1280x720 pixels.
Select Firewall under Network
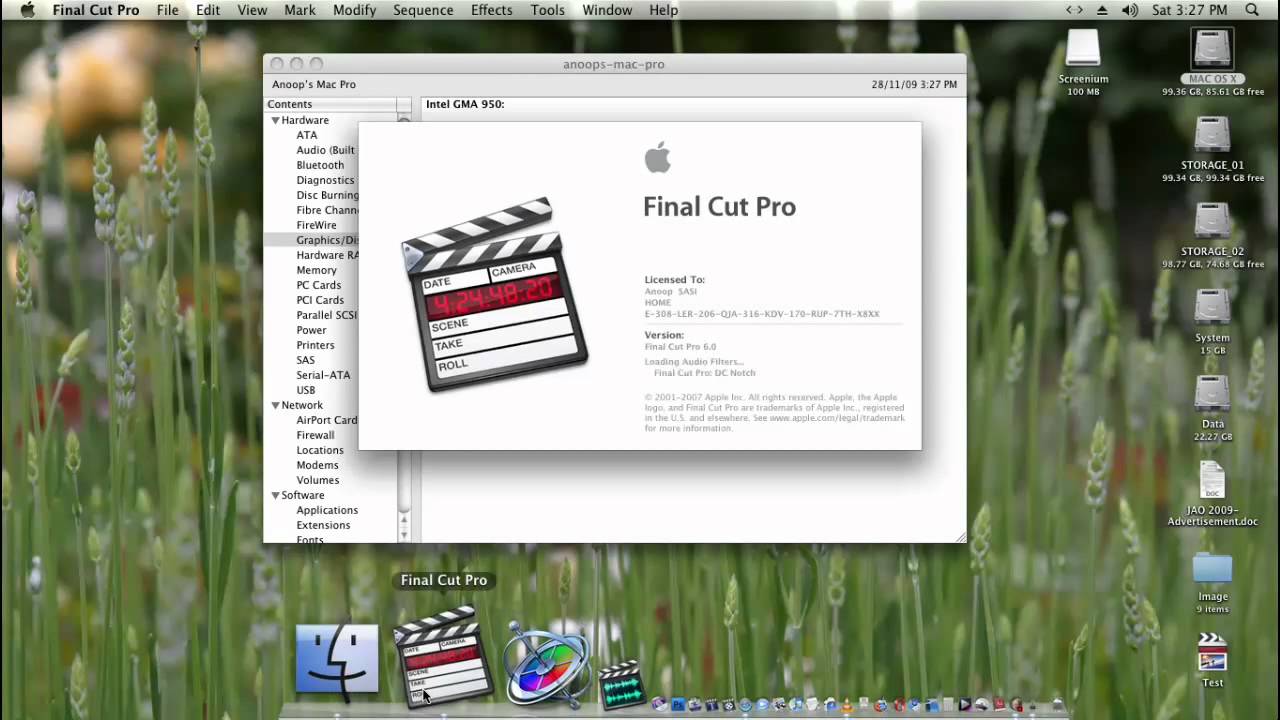315,435
